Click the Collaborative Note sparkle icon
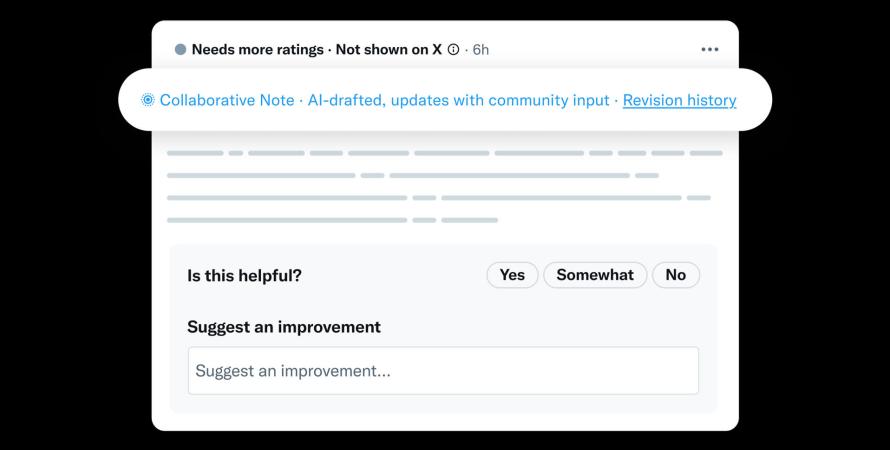 148,100
